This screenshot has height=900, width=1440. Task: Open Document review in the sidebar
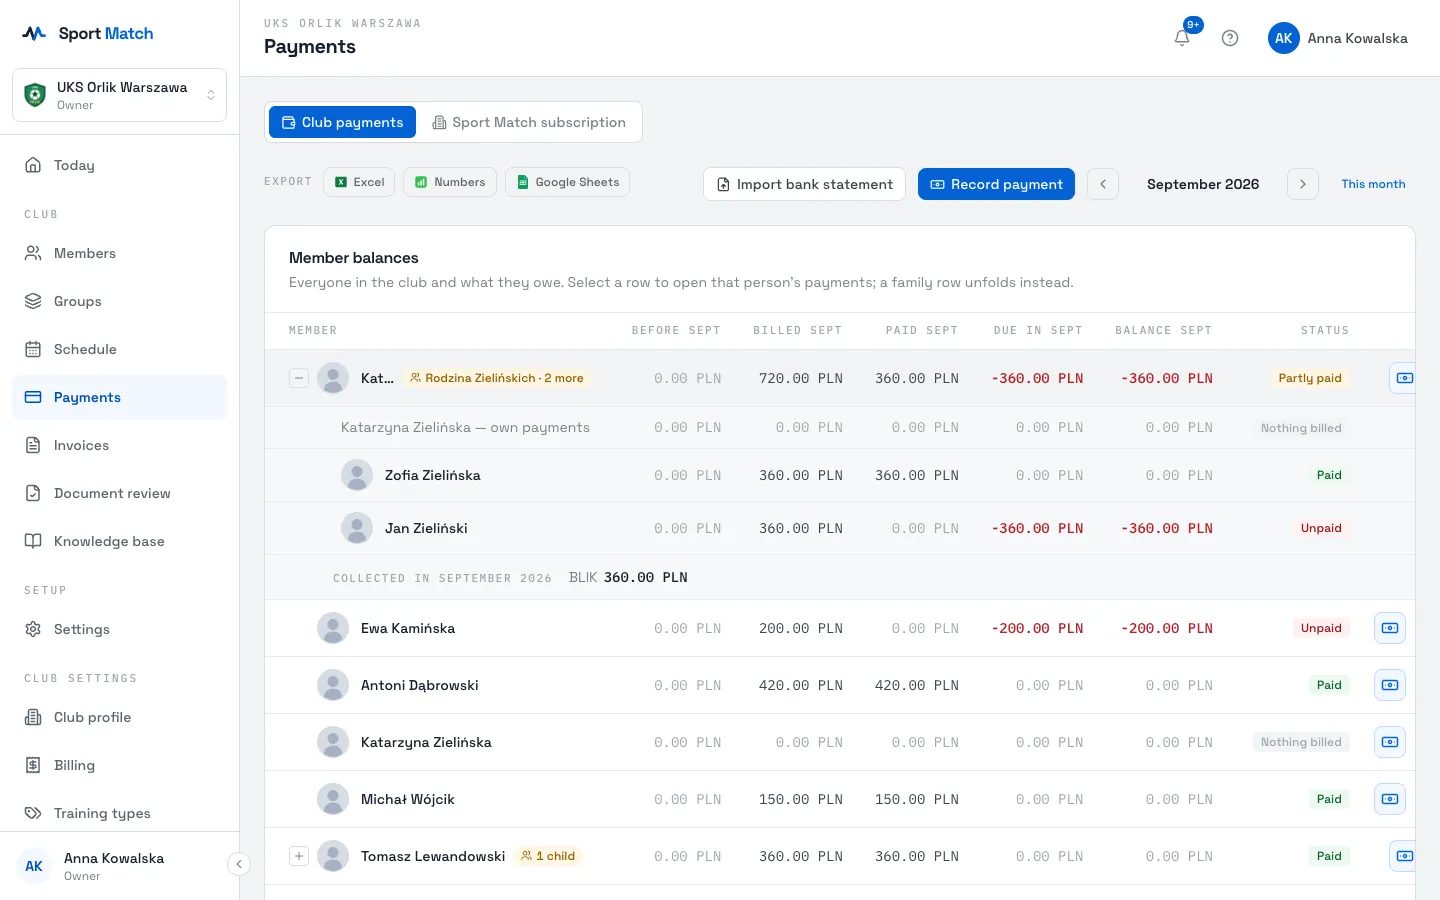pos(120,493)
